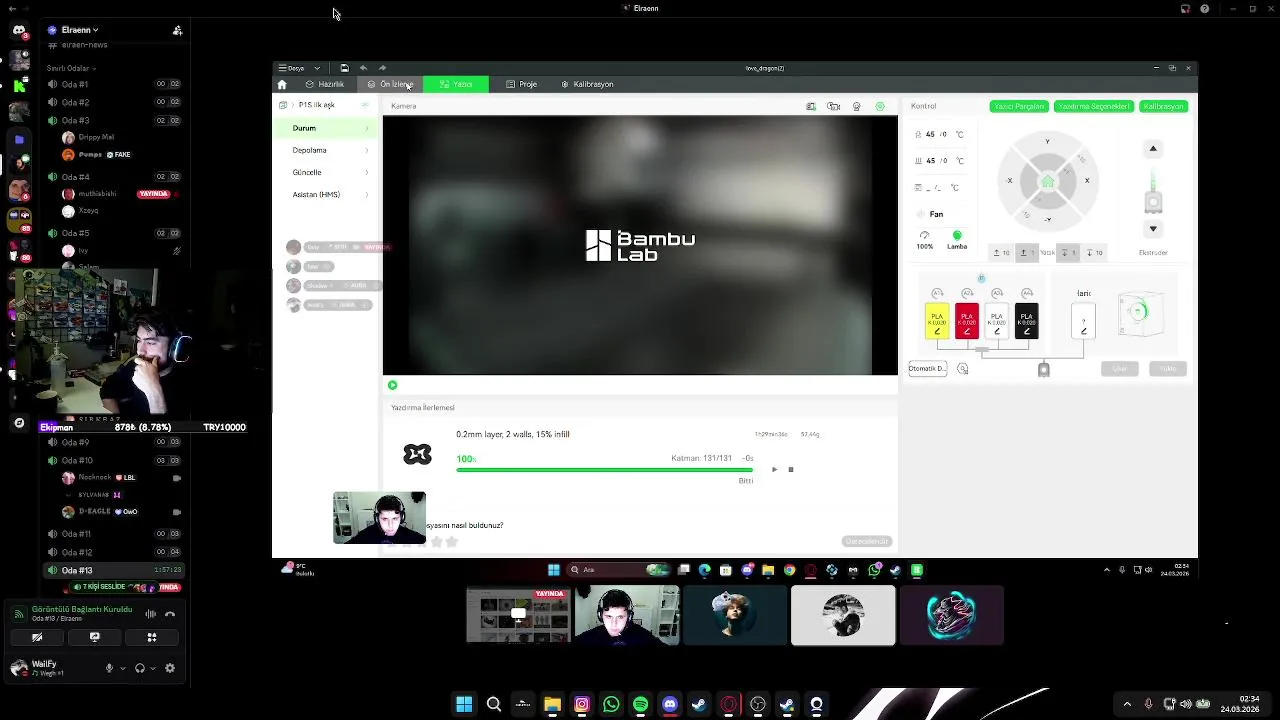The height and width of the screenshot is (720, 1280).
Task: Click the Yükle load button
Action: 1168,369
